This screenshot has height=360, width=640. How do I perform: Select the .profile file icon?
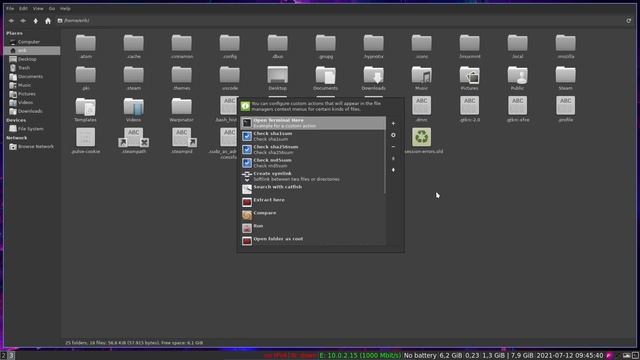pyautogui.click(x=566, y=106)
